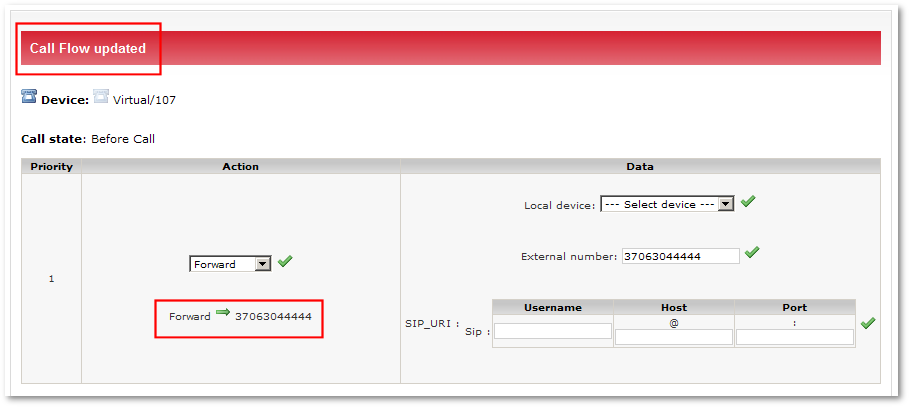Focus the External number input field

click(680, 256)
